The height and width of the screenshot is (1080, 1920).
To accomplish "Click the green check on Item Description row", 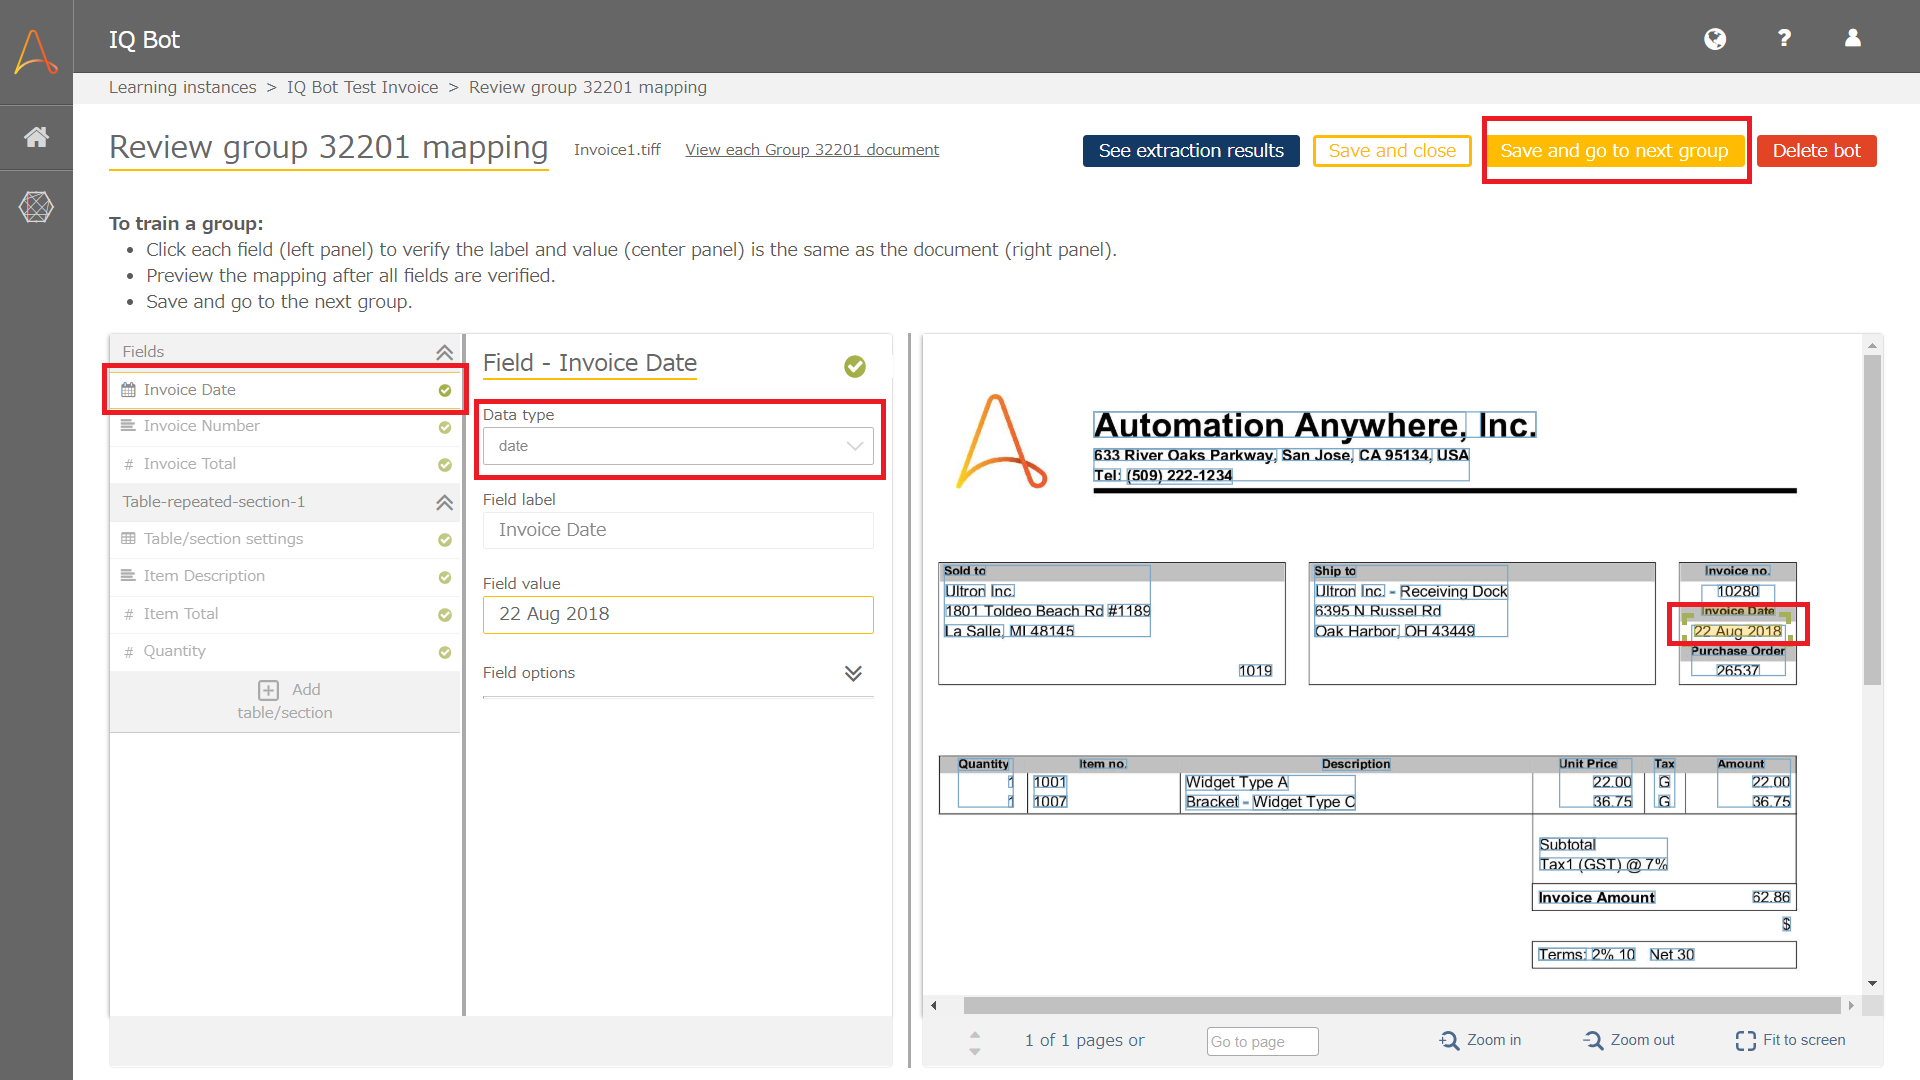I will tap(445, 577).
